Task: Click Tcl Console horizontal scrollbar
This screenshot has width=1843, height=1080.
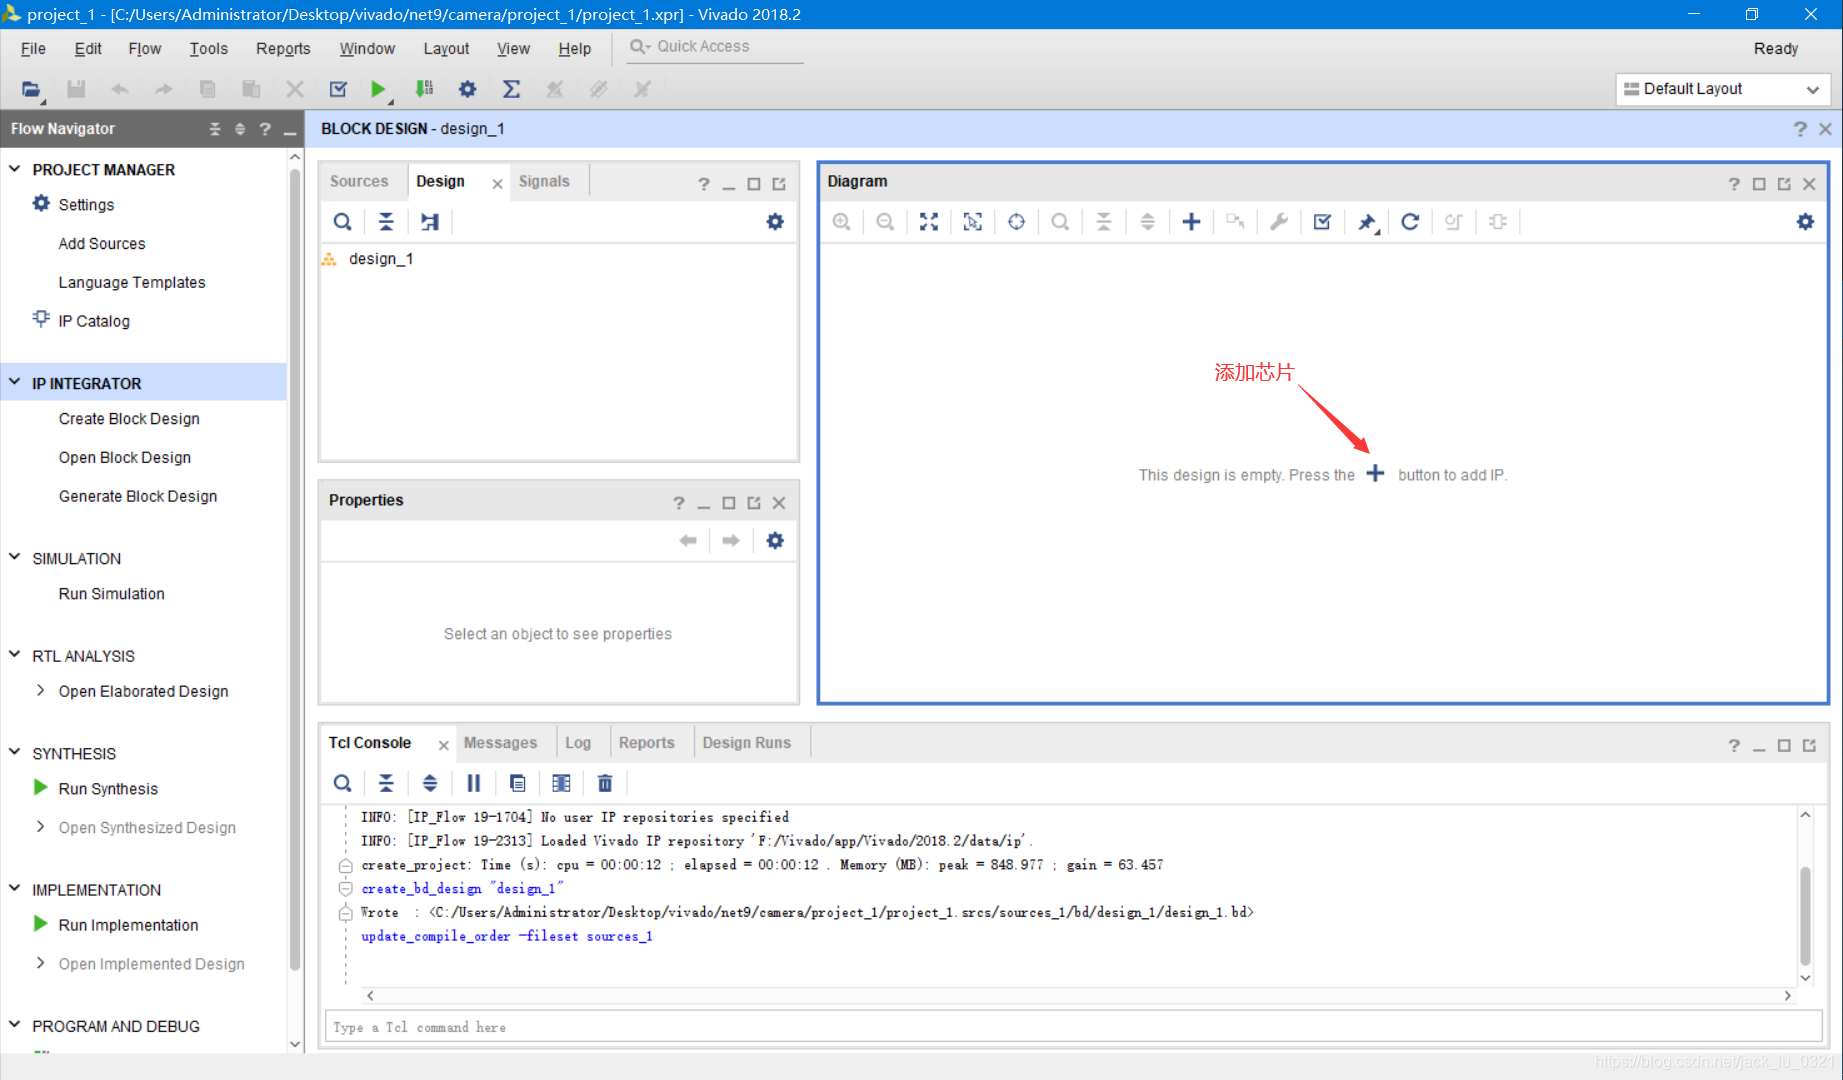Action: pos(1079,996)
